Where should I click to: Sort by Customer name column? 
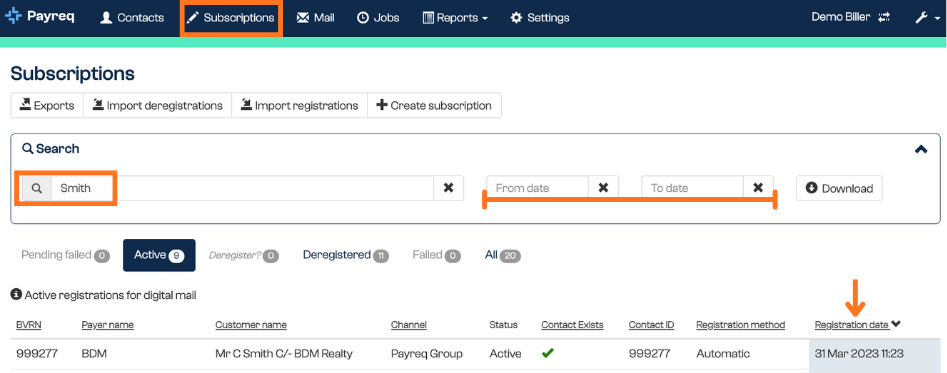point(251,325)
